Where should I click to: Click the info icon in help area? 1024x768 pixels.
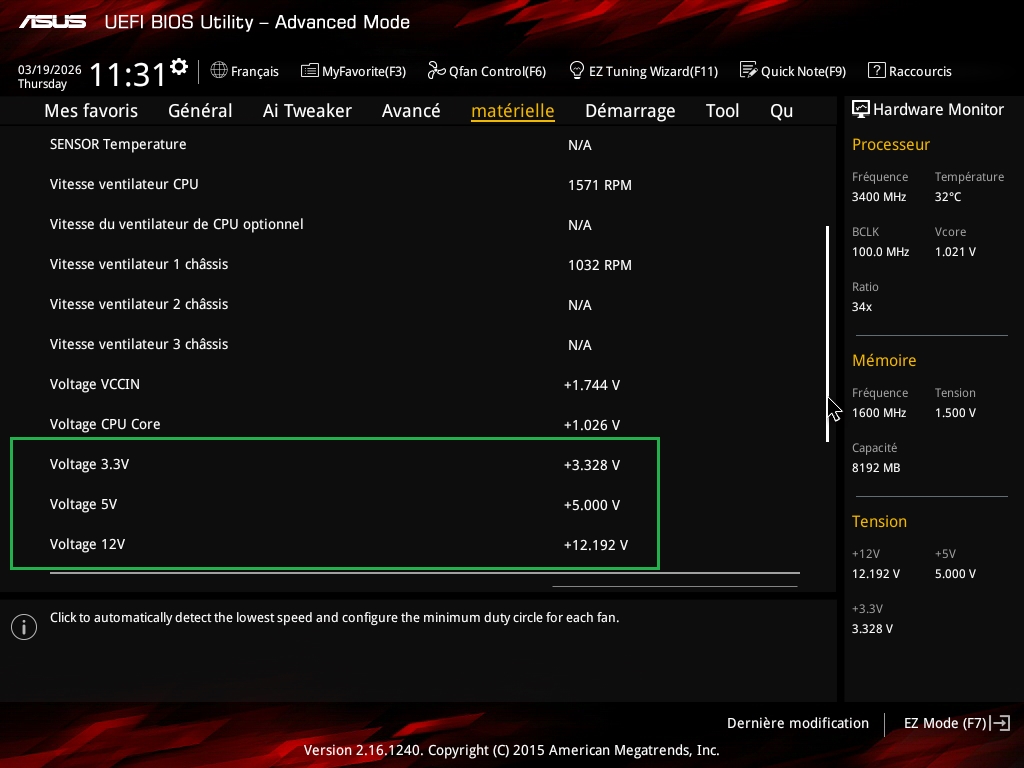pos(23,627)
